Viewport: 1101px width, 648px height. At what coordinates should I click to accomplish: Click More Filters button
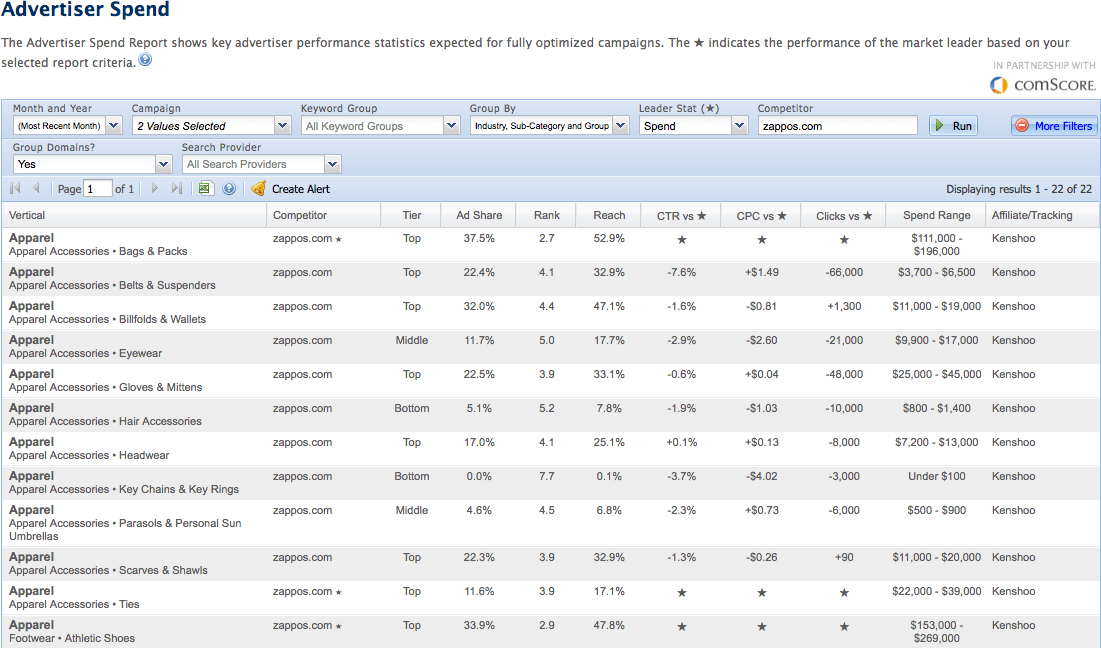1054,126
